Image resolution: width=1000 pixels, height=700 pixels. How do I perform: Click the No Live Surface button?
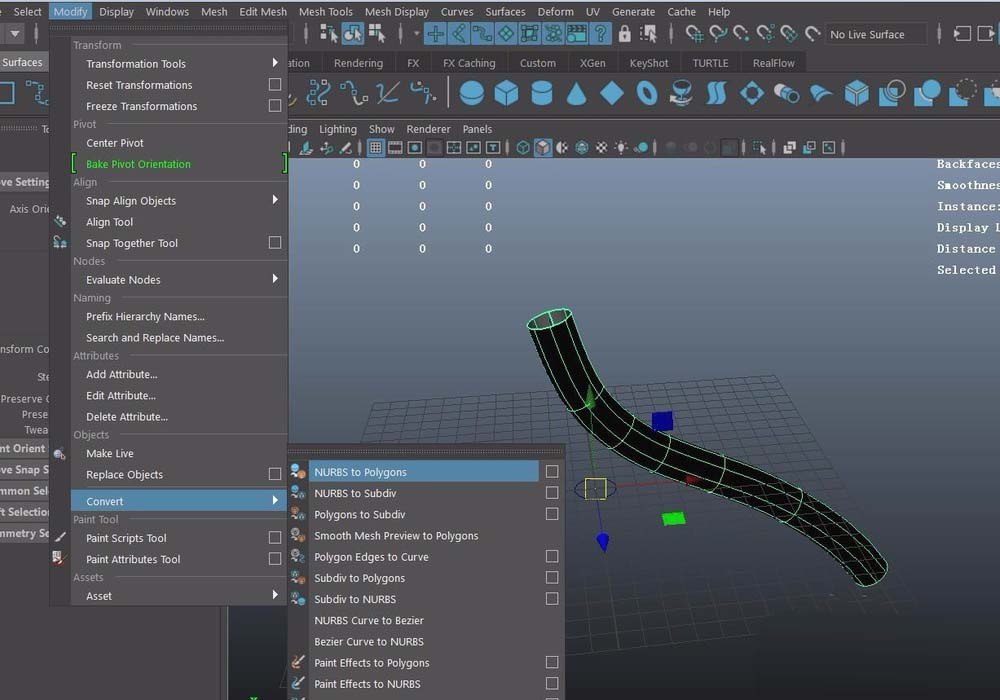tap(873, 33)
